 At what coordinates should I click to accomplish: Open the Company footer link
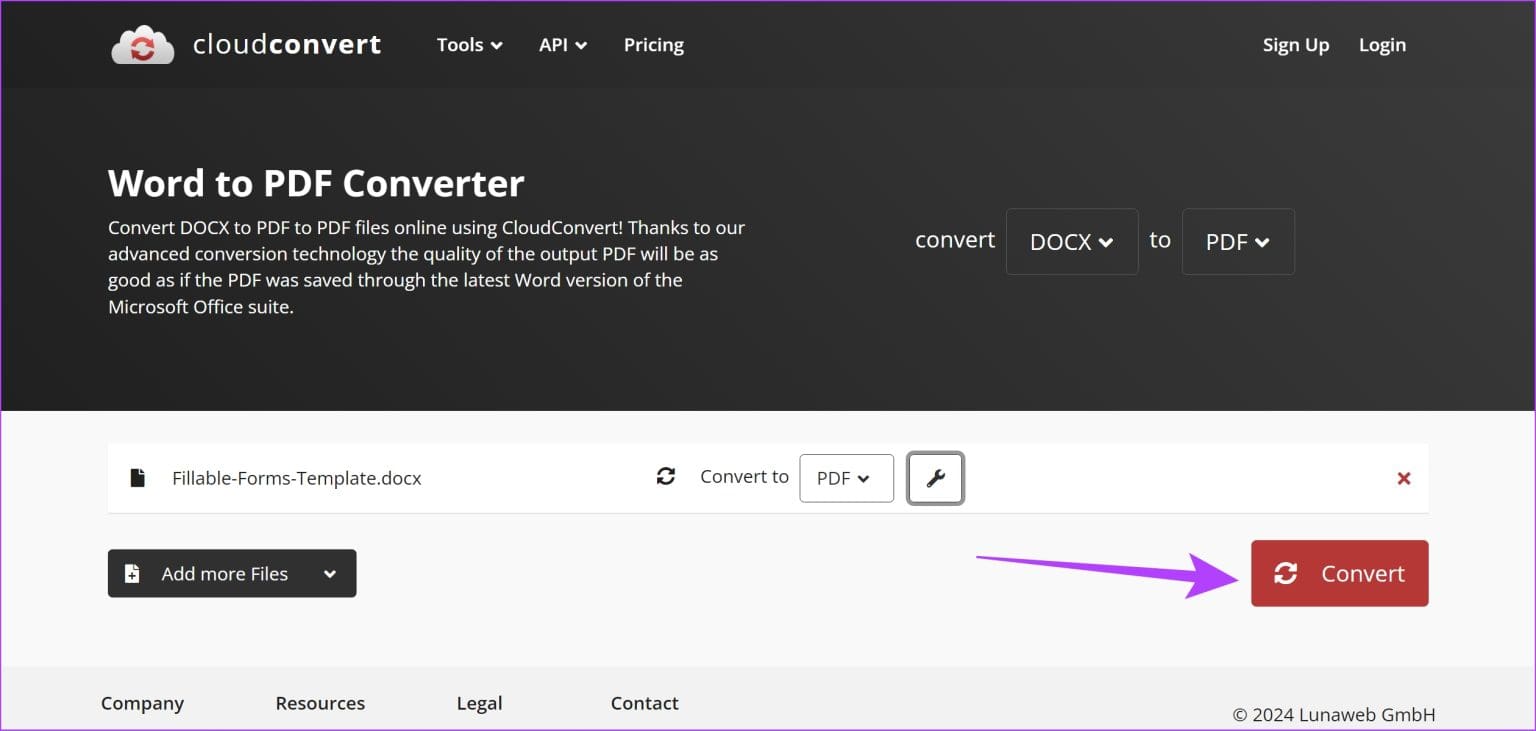point(142,703)
